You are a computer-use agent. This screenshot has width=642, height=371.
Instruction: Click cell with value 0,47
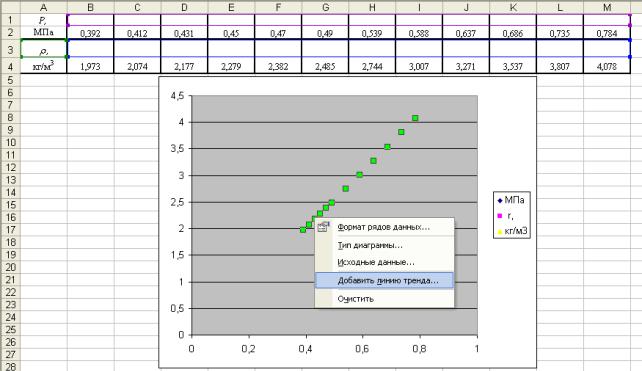[278, 33]
